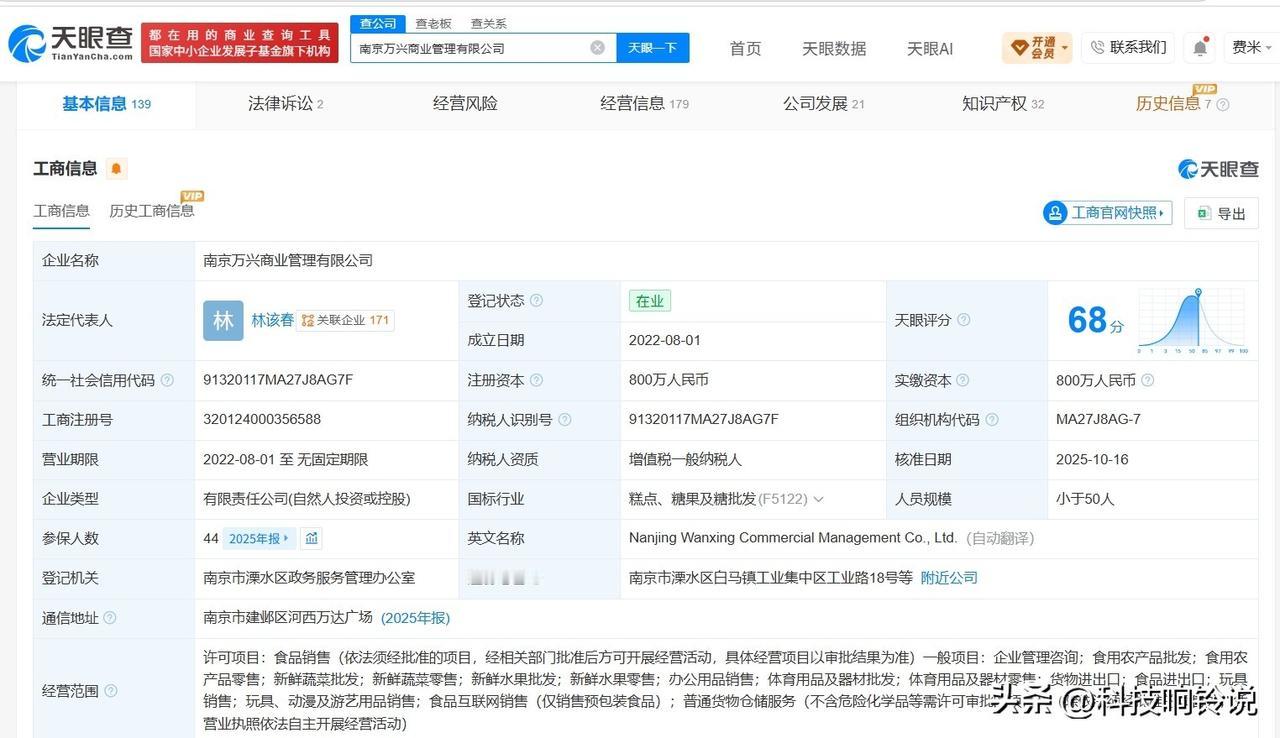
Task: Click help icon next to 实缴资本 label
Action: pos(962,380)
